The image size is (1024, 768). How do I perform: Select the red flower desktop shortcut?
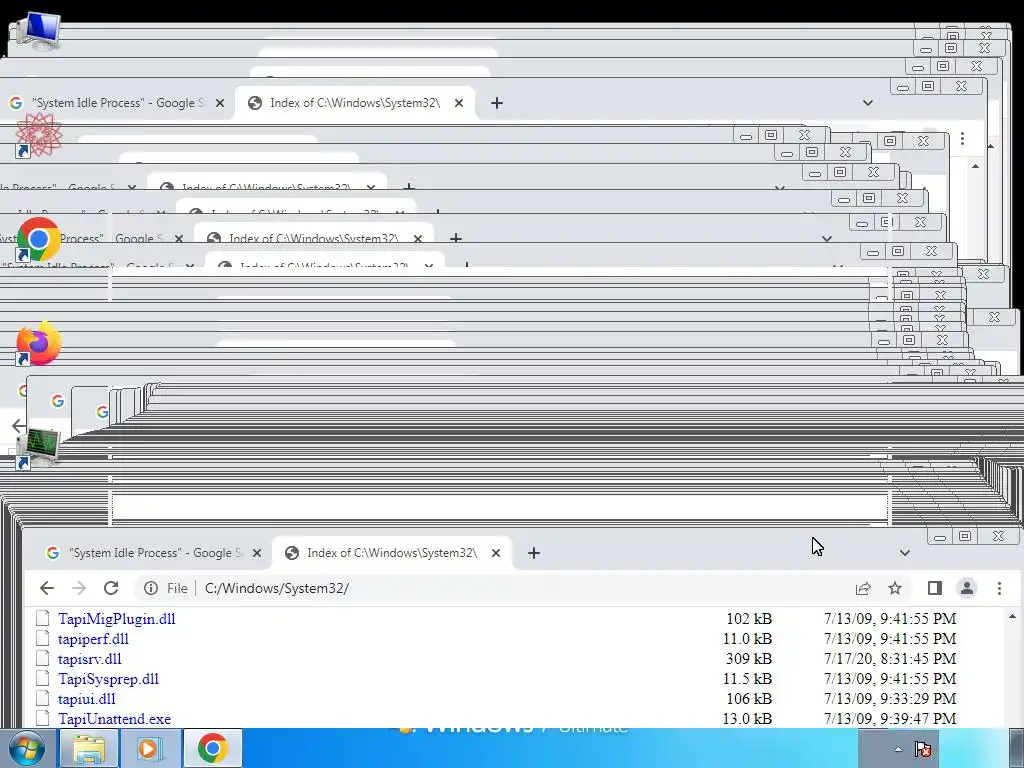(38, 135)
